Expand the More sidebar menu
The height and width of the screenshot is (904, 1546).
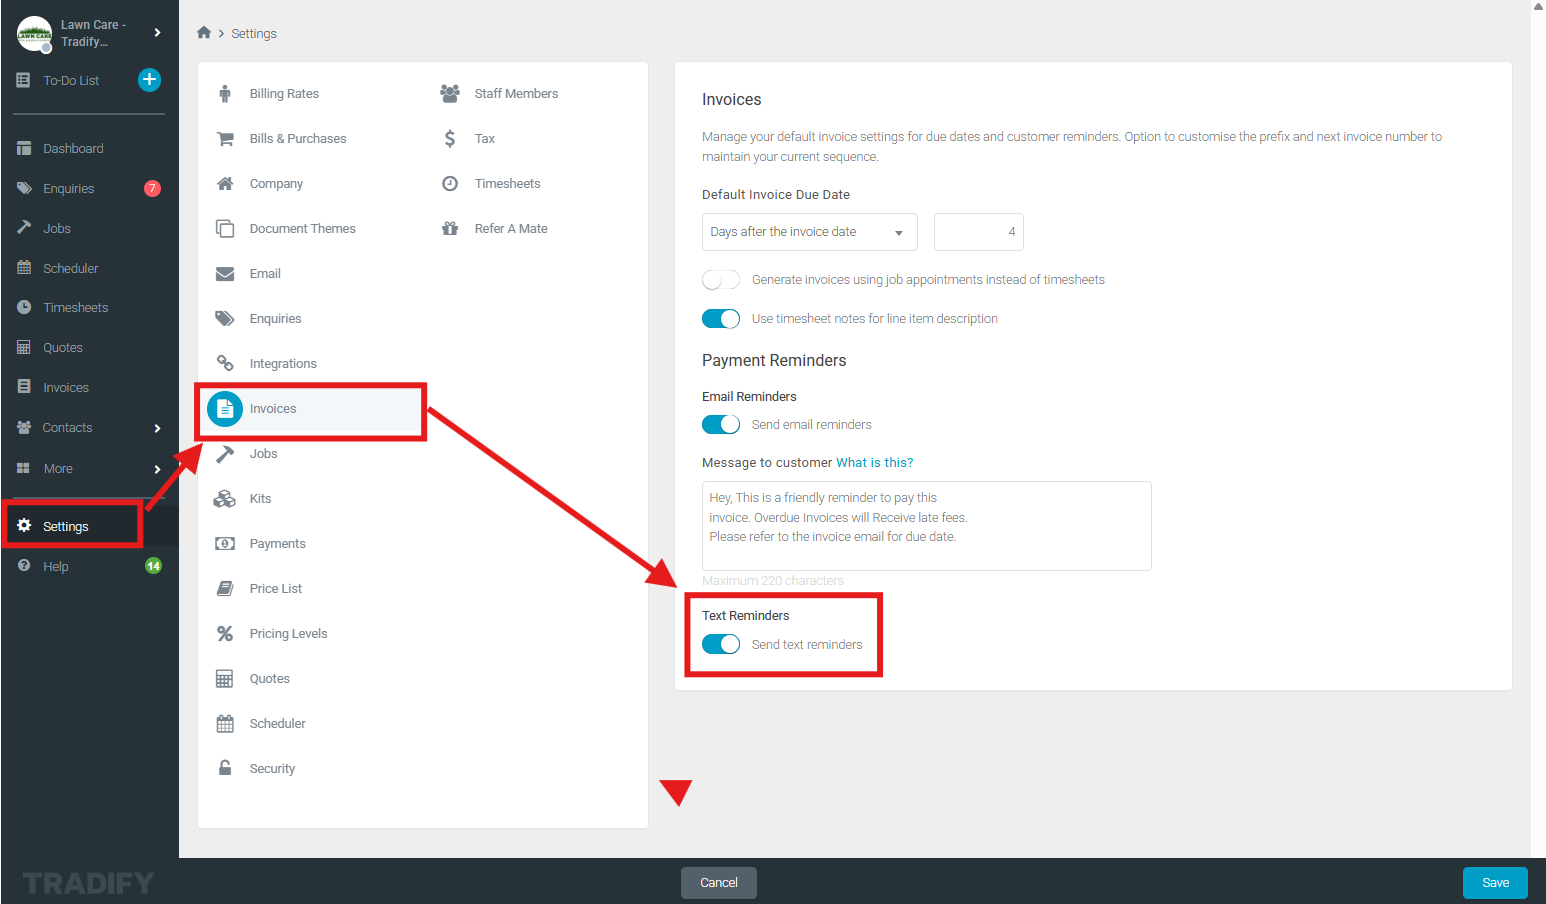coord(157,469)
